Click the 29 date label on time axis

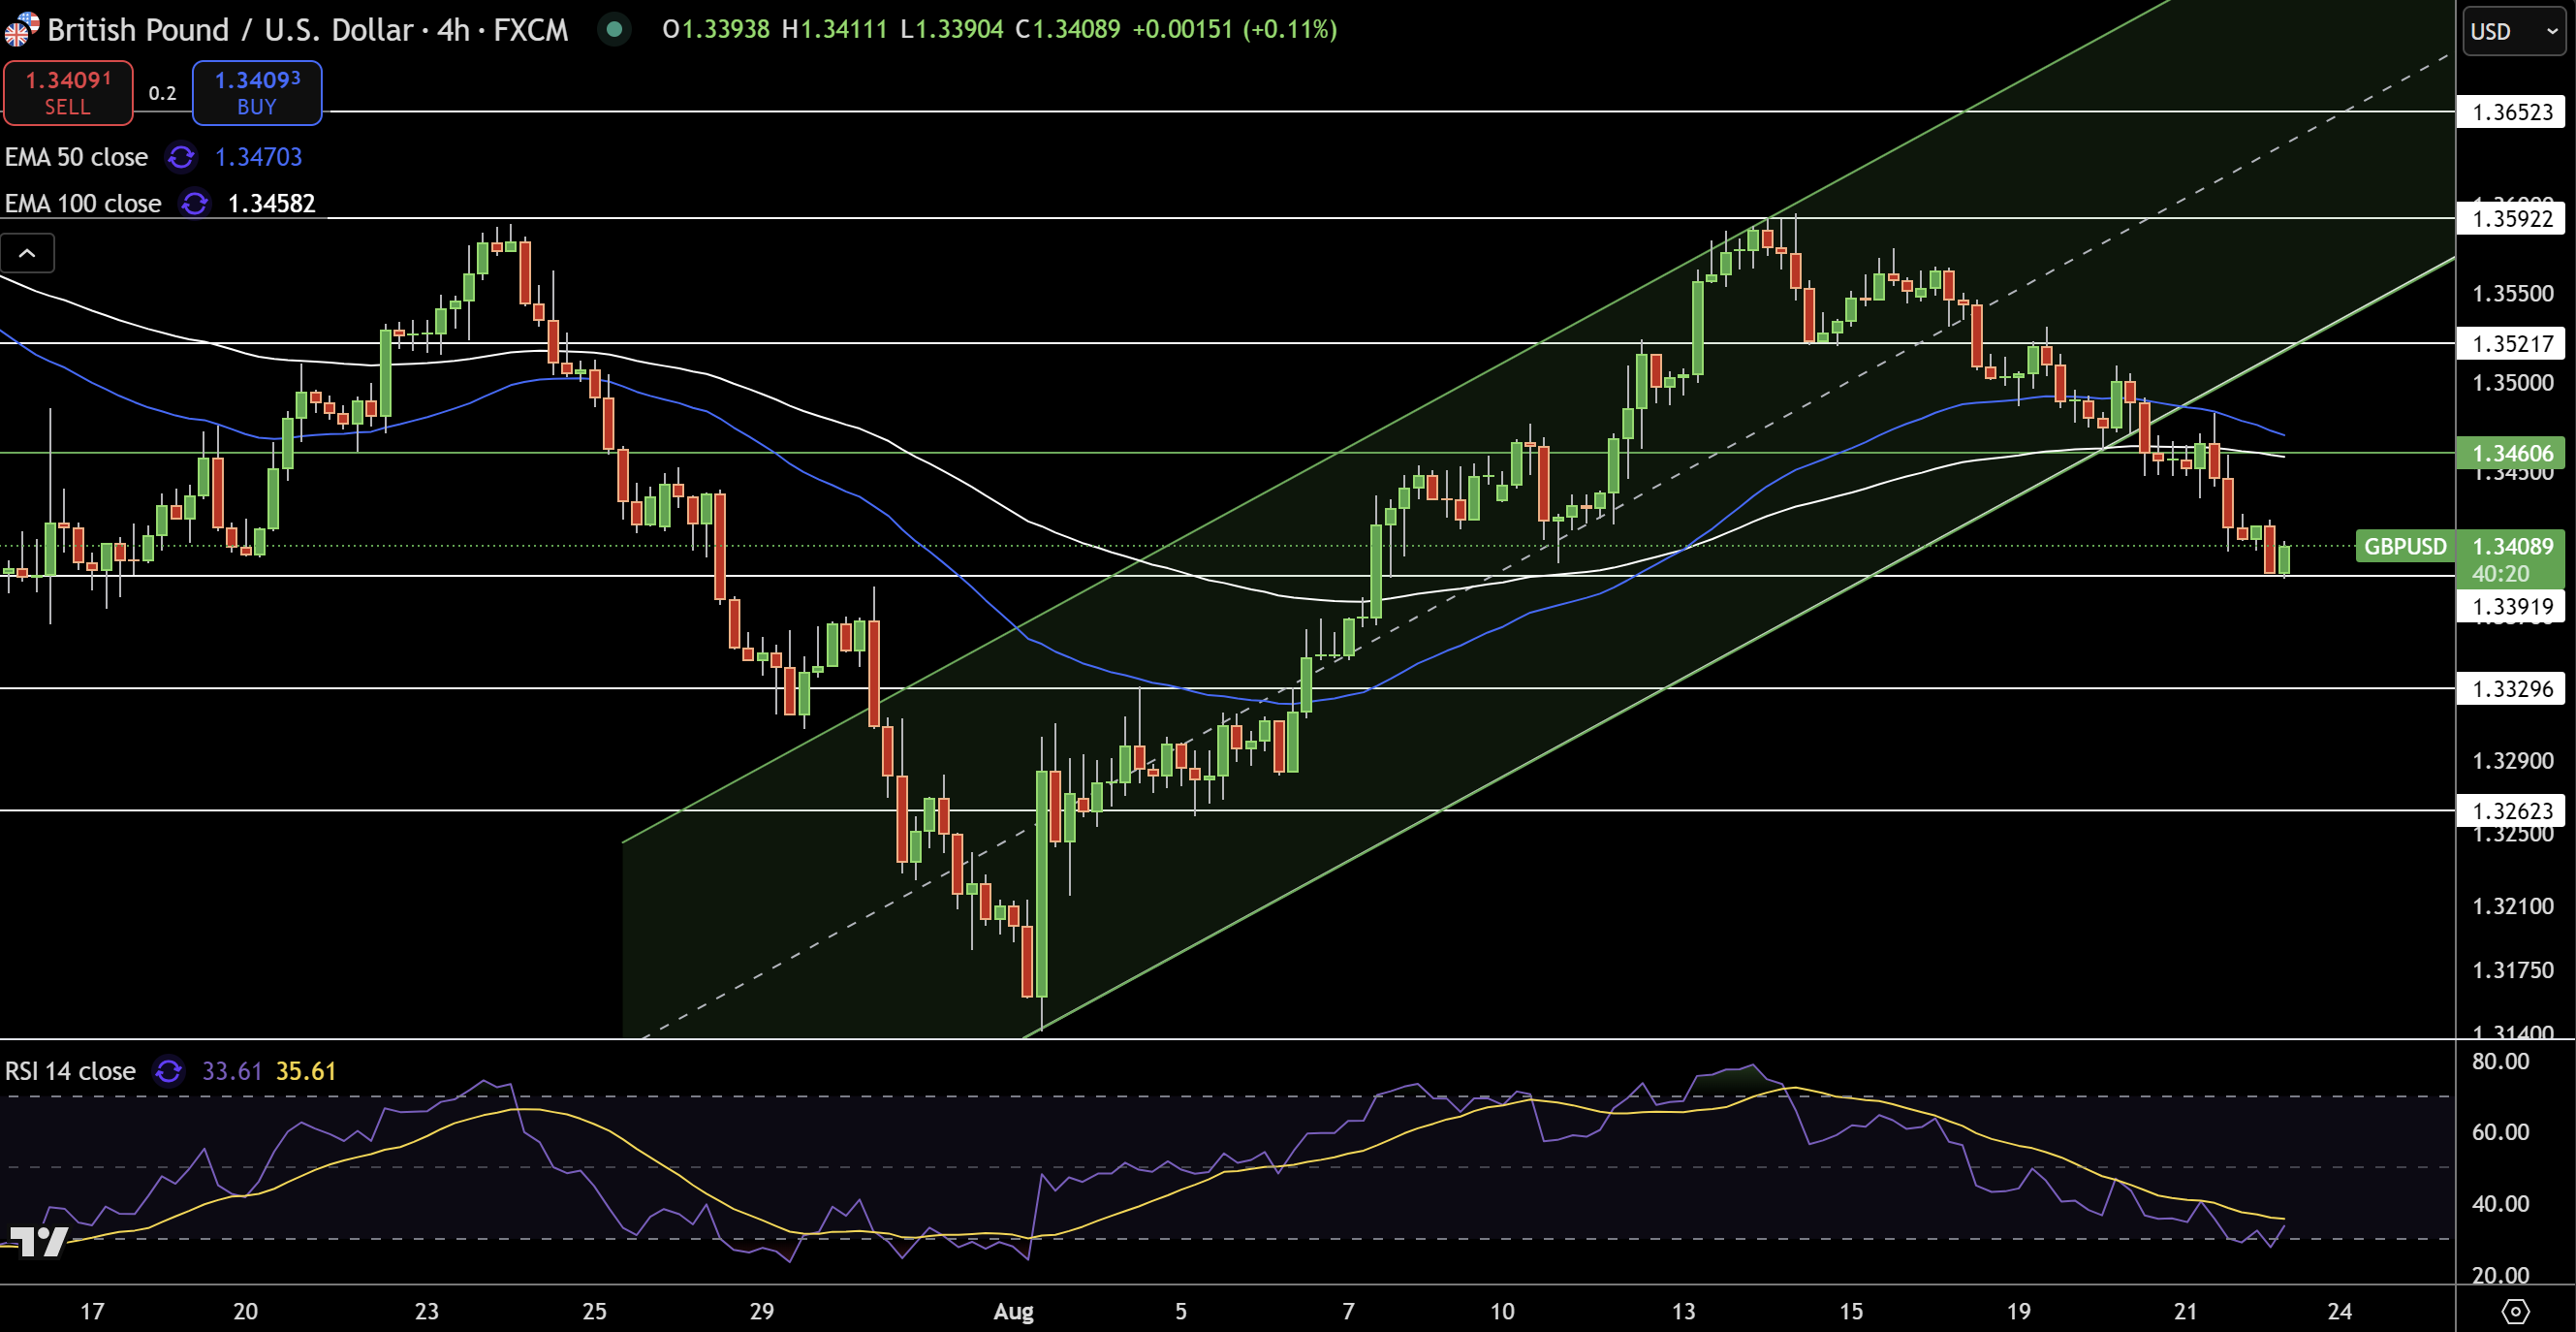click(762, 1311)
